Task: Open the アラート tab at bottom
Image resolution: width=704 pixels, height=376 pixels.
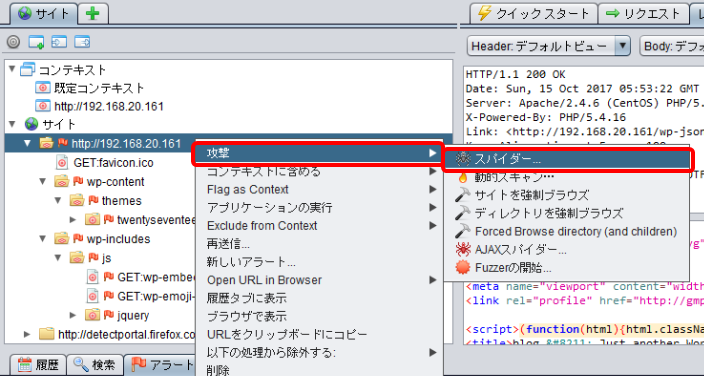Action: 160,365
